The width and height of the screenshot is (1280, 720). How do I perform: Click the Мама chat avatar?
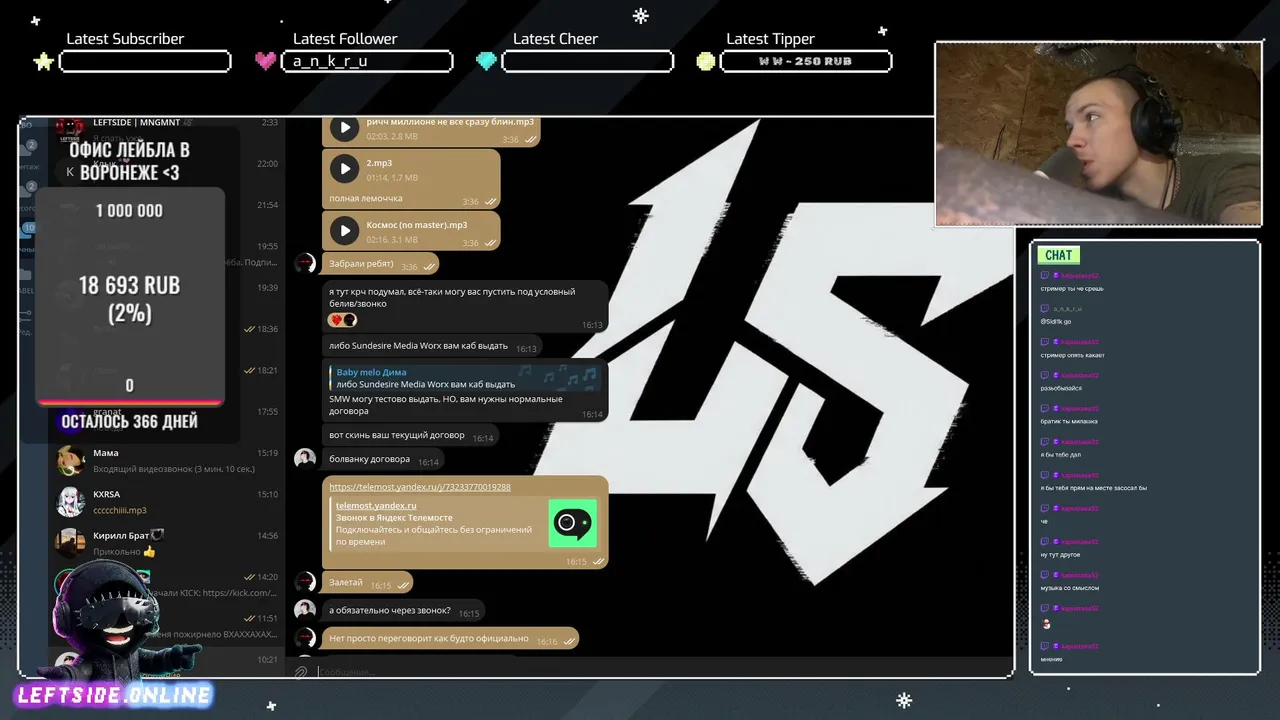coord(71,461)
